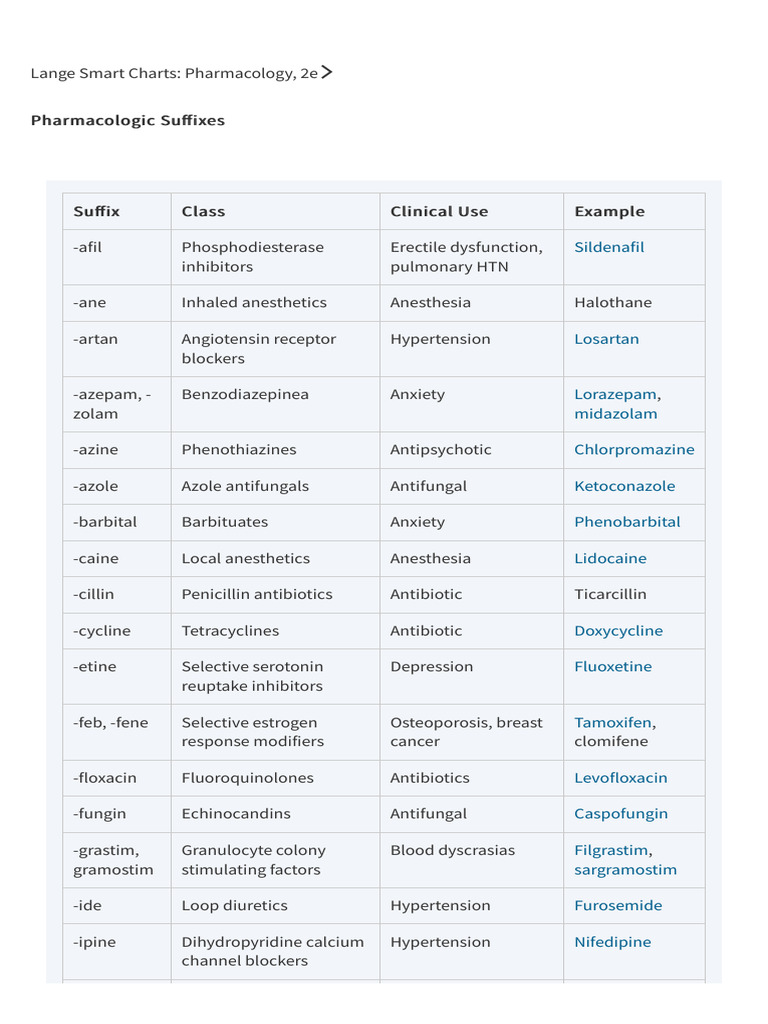The image size is (768, 1024).
Task: Click the chevron after Lange Smart Charts
Action: pyautogui.click(x=327, y=72)
